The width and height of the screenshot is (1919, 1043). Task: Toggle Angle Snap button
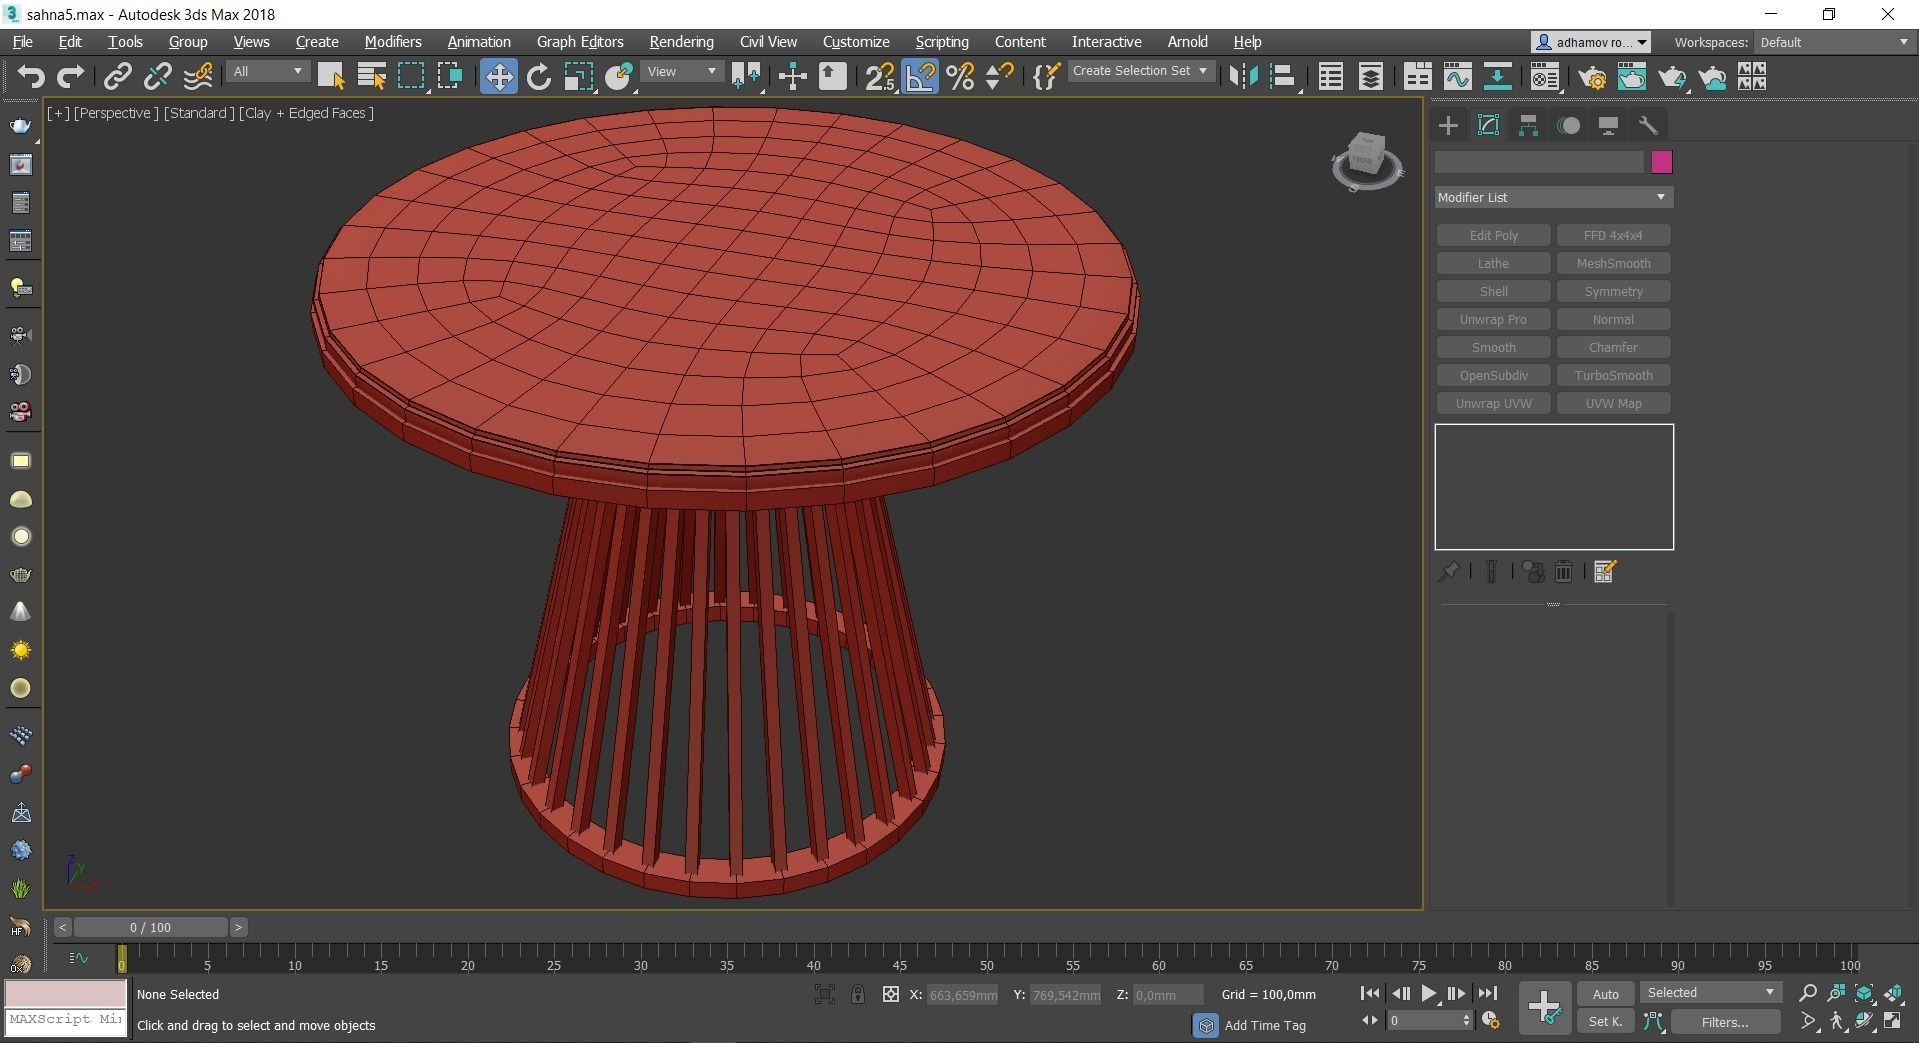coord(920,76)
